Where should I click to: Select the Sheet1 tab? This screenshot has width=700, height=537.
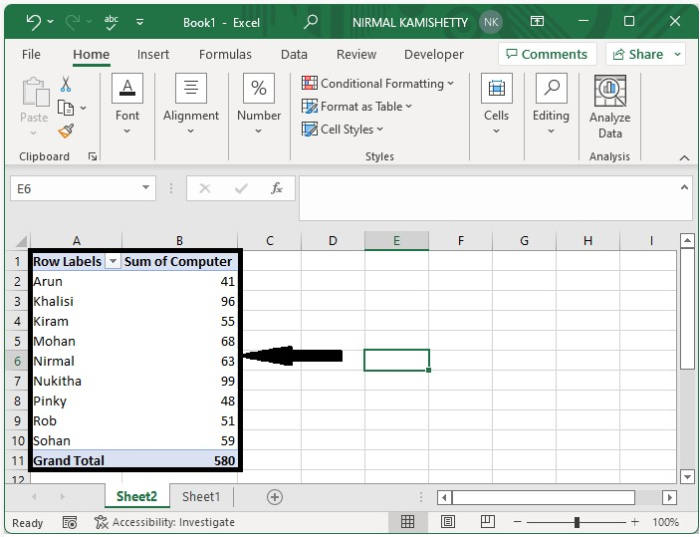pyautogui.click(x=201, y=496)
